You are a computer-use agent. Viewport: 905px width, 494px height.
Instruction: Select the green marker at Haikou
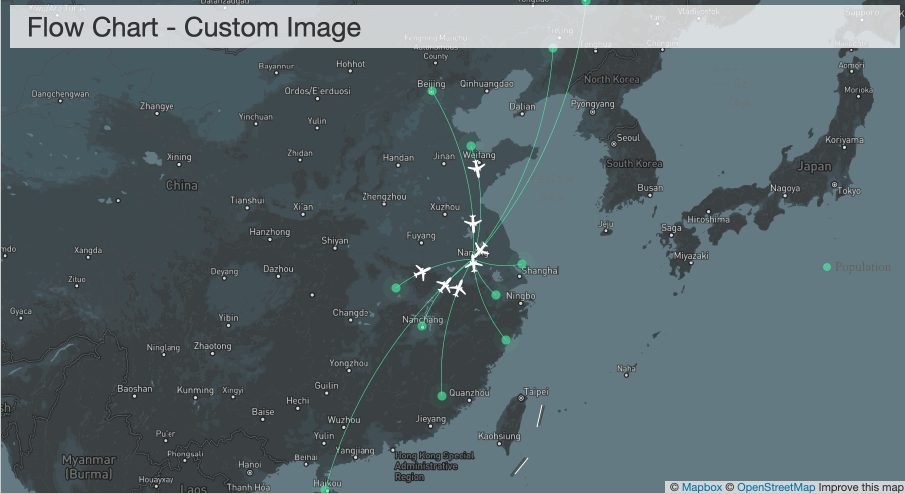[325, 490]
